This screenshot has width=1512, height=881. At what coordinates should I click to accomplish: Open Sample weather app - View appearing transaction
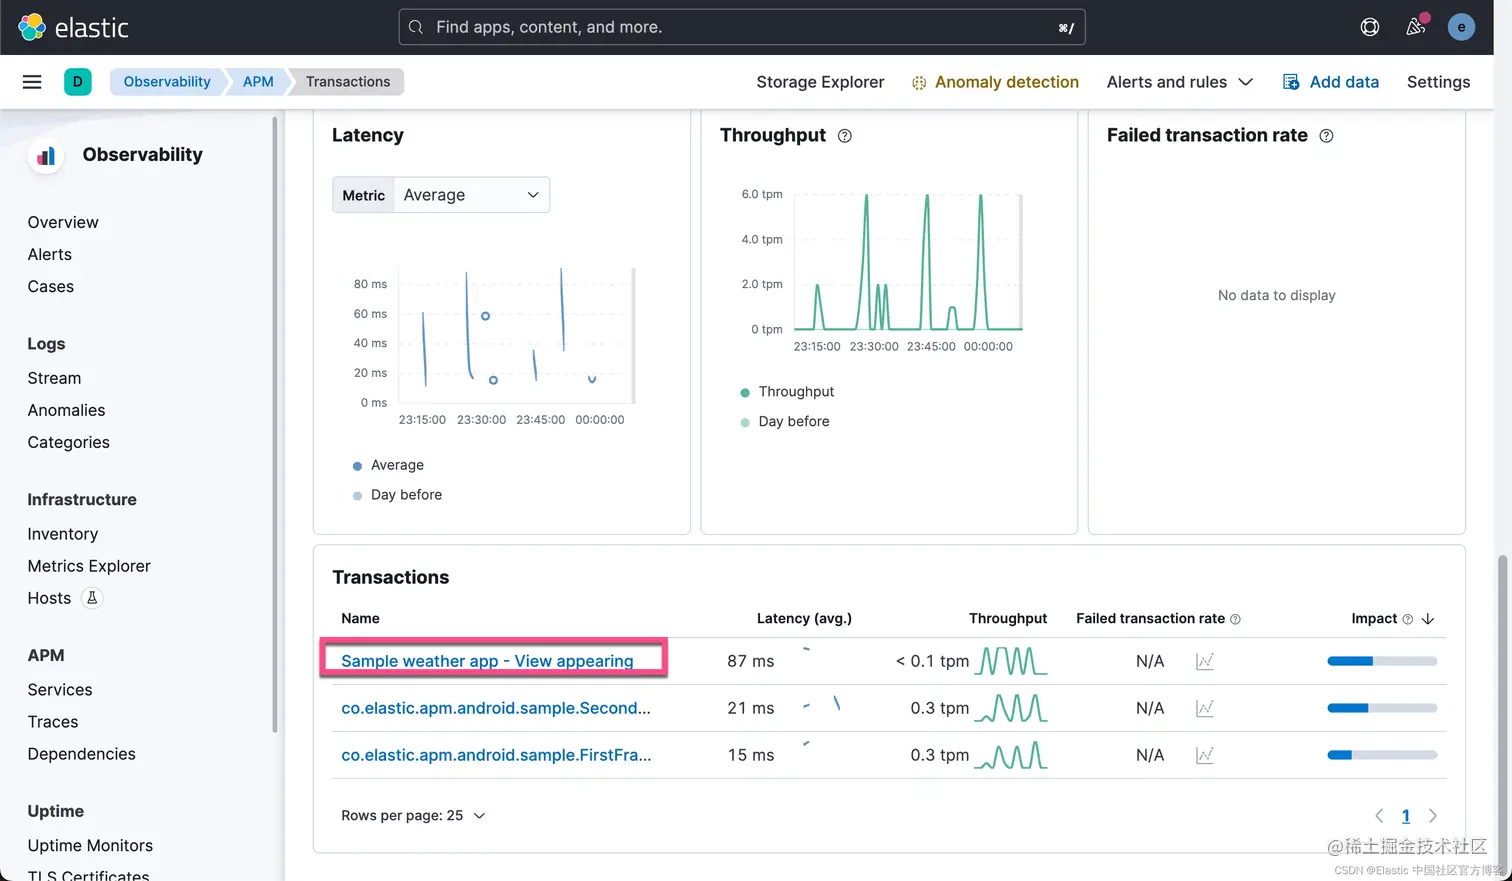(x=487, y=661)
